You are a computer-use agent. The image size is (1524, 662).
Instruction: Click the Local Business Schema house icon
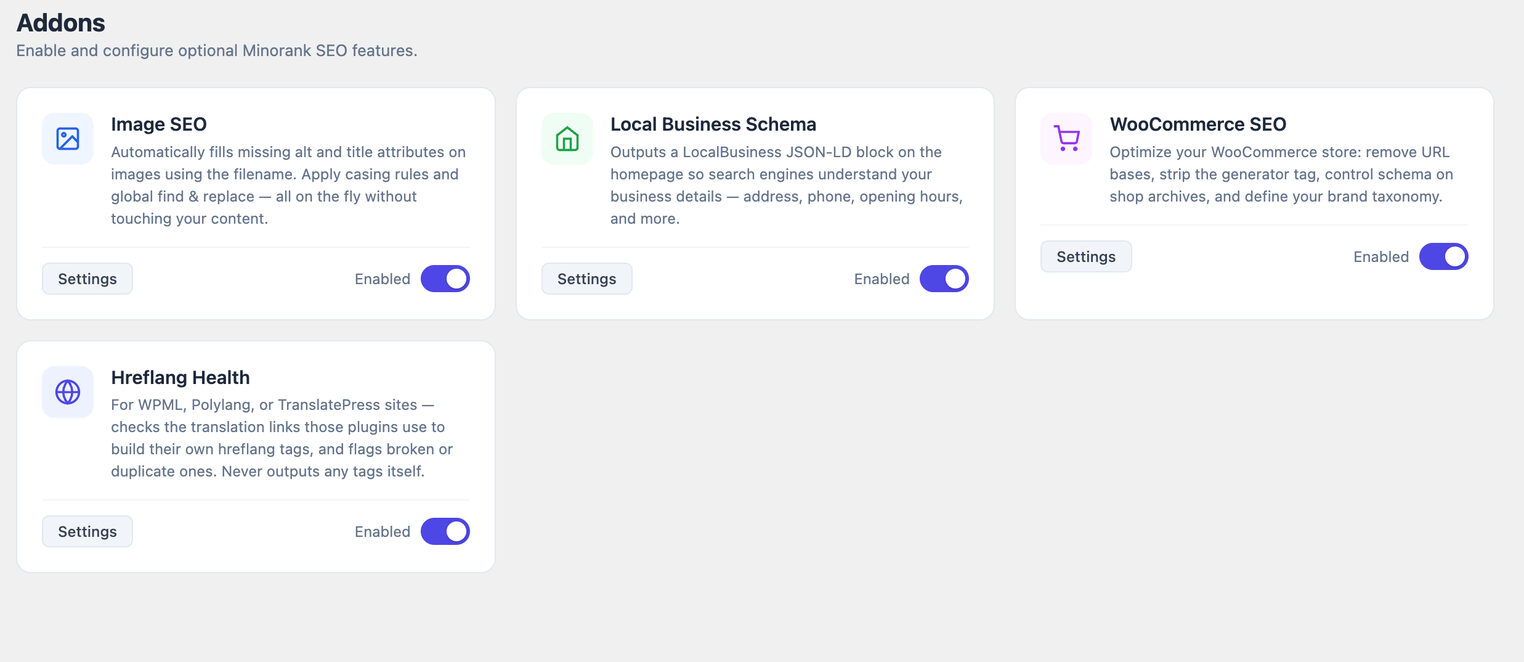tap(567, 139)
